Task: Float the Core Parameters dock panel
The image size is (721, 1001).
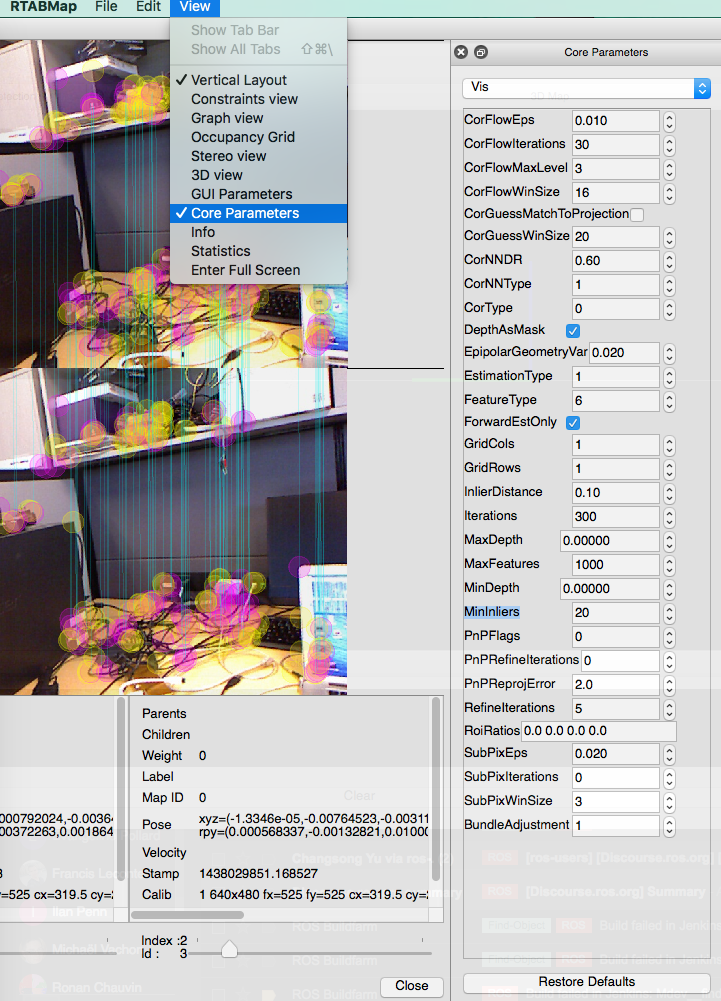Action: pos(480,52)
